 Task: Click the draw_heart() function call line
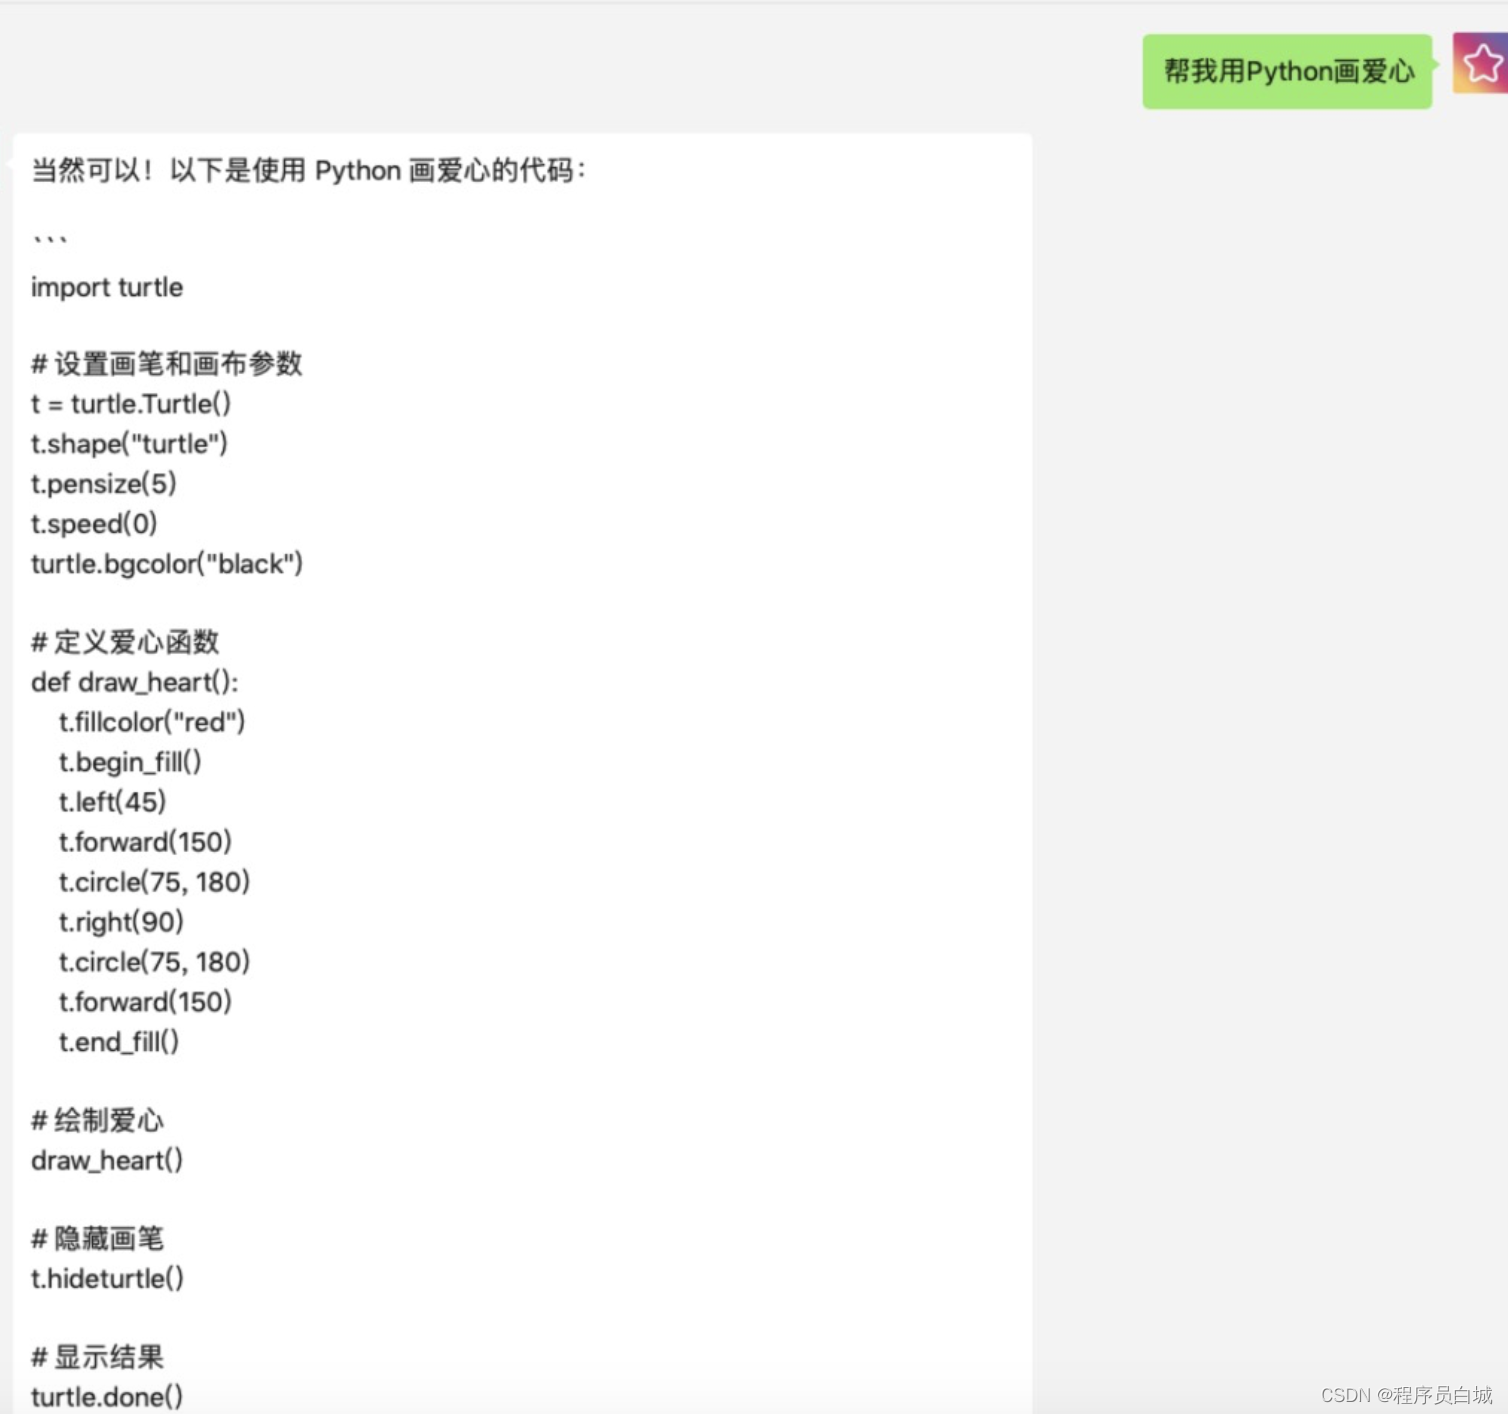tap(106, 1160)
